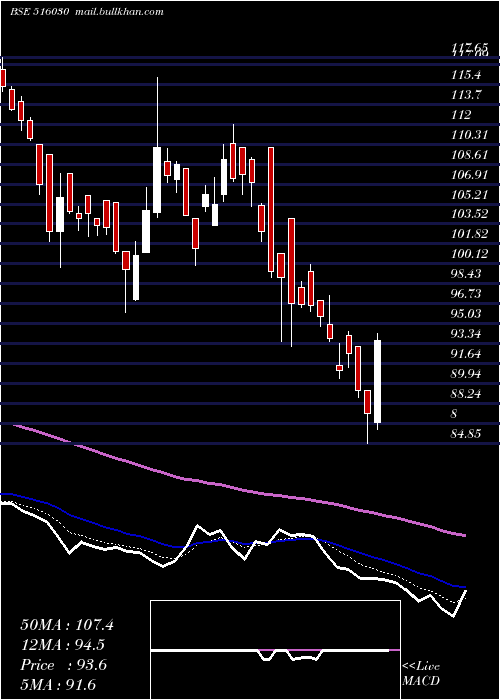Image resolution: width=500 pixels, height=700 pixels.
Task: Click the 91.64 price label
Action: pos(467,354)
